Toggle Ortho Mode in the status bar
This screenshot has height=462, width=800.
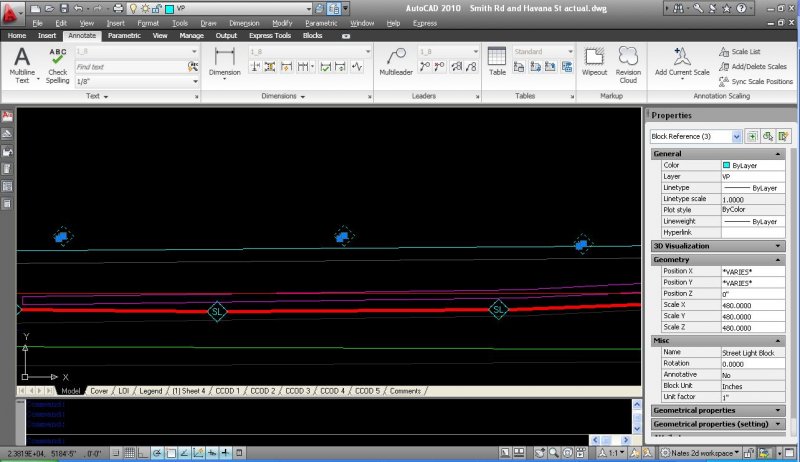click(x=143, y=452)
